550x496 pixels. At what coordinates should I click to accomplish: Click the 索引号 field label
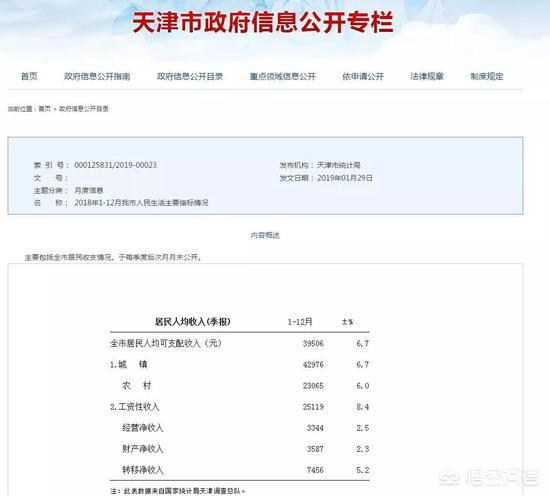tap(51, 165)
